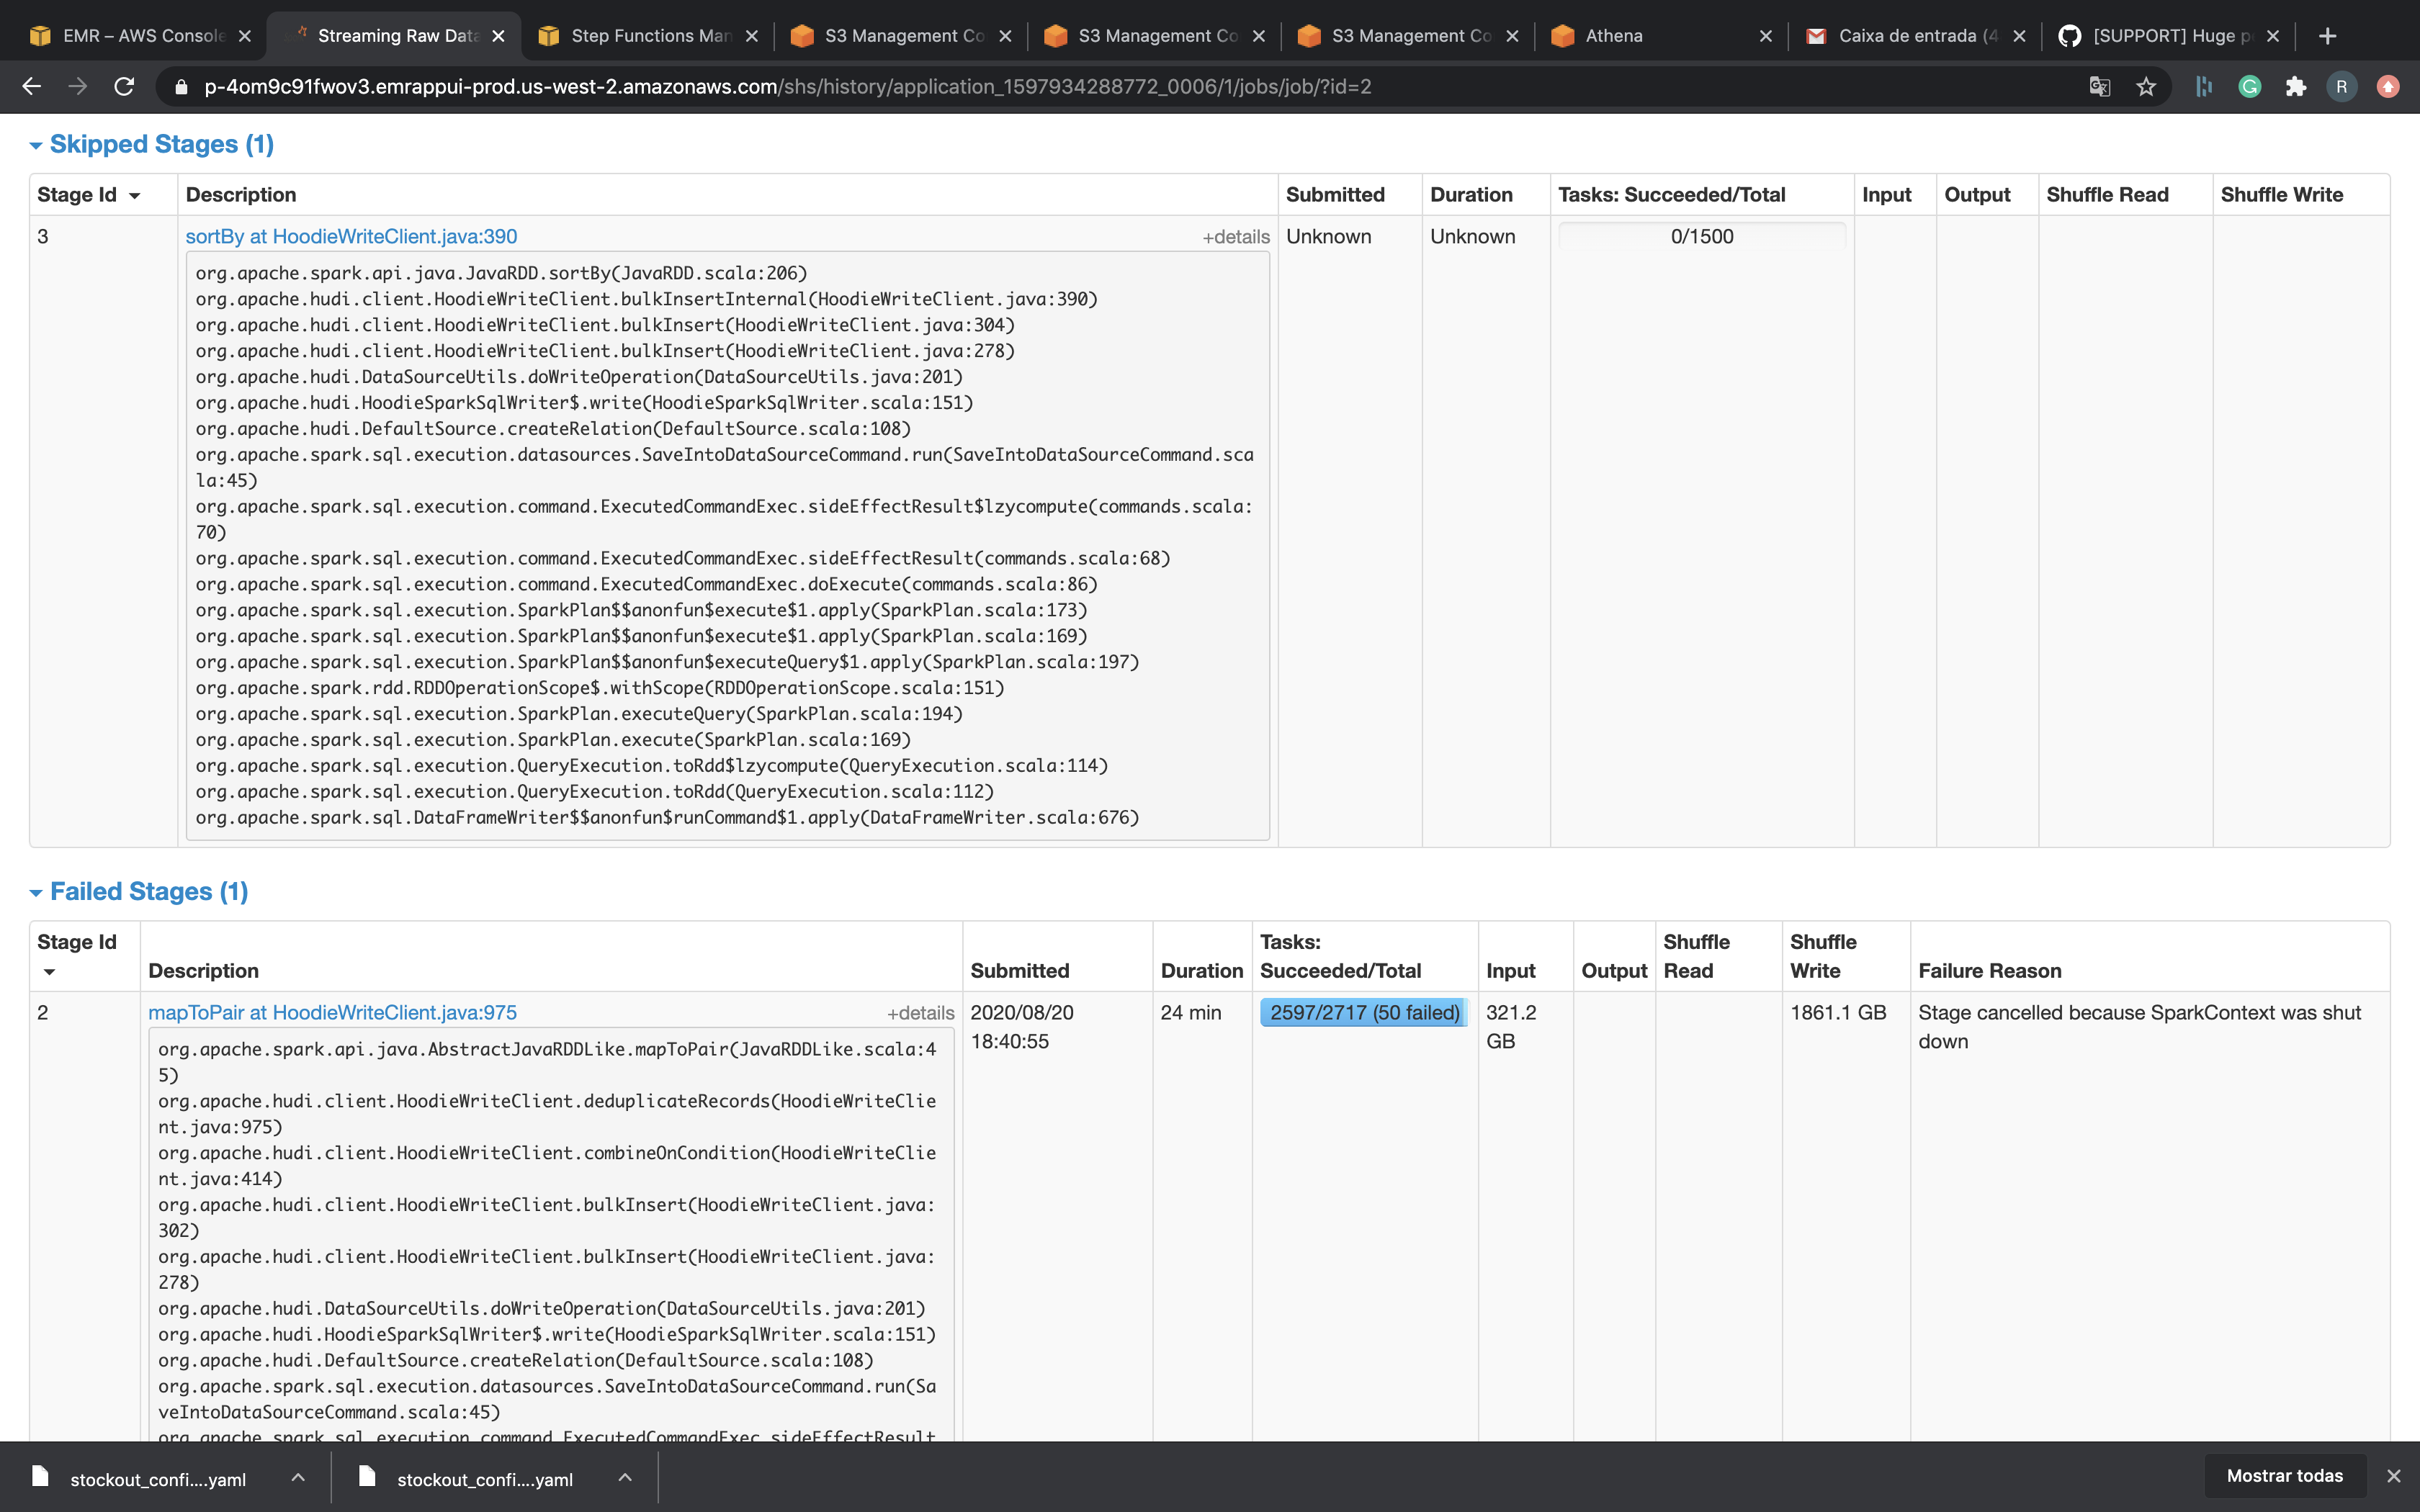Open the Grammarly extension icon
Screen dimensions: 2420x1512
pos(2250,87)
